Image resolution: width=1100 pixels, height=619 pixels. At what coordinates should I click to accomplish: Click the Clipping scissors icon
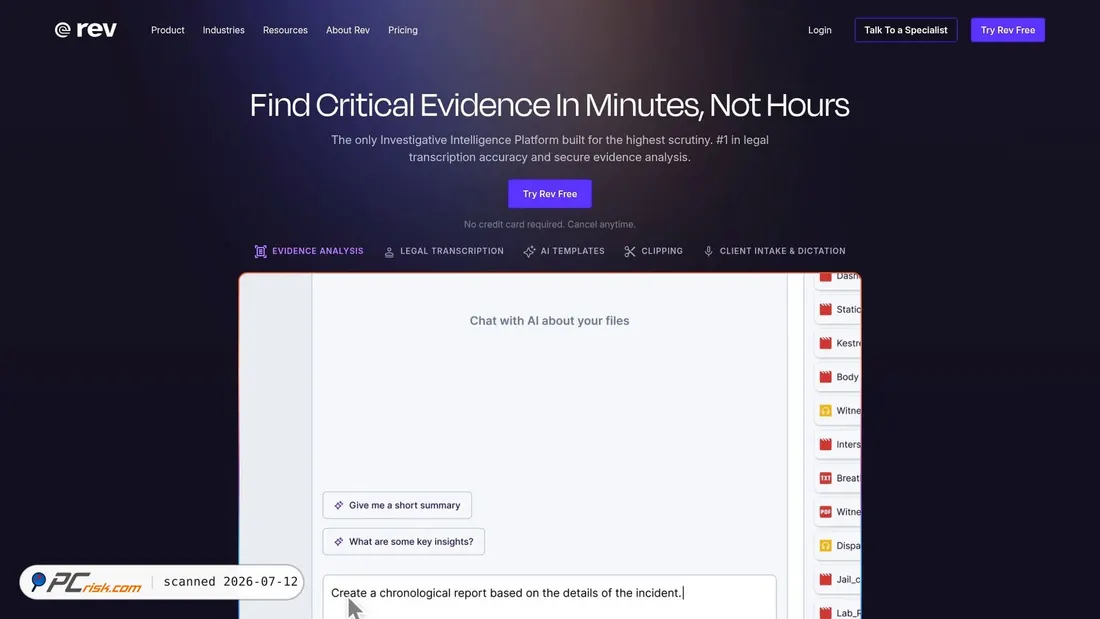click(630, 251)
